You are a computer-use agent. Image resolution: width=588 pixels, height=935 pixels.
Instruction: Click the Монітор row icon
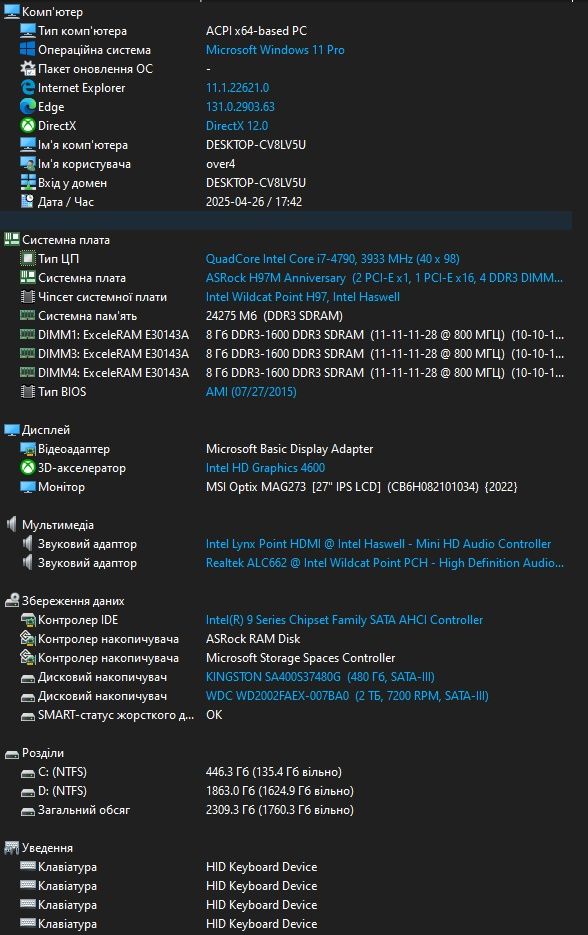[x=27, y=487]
